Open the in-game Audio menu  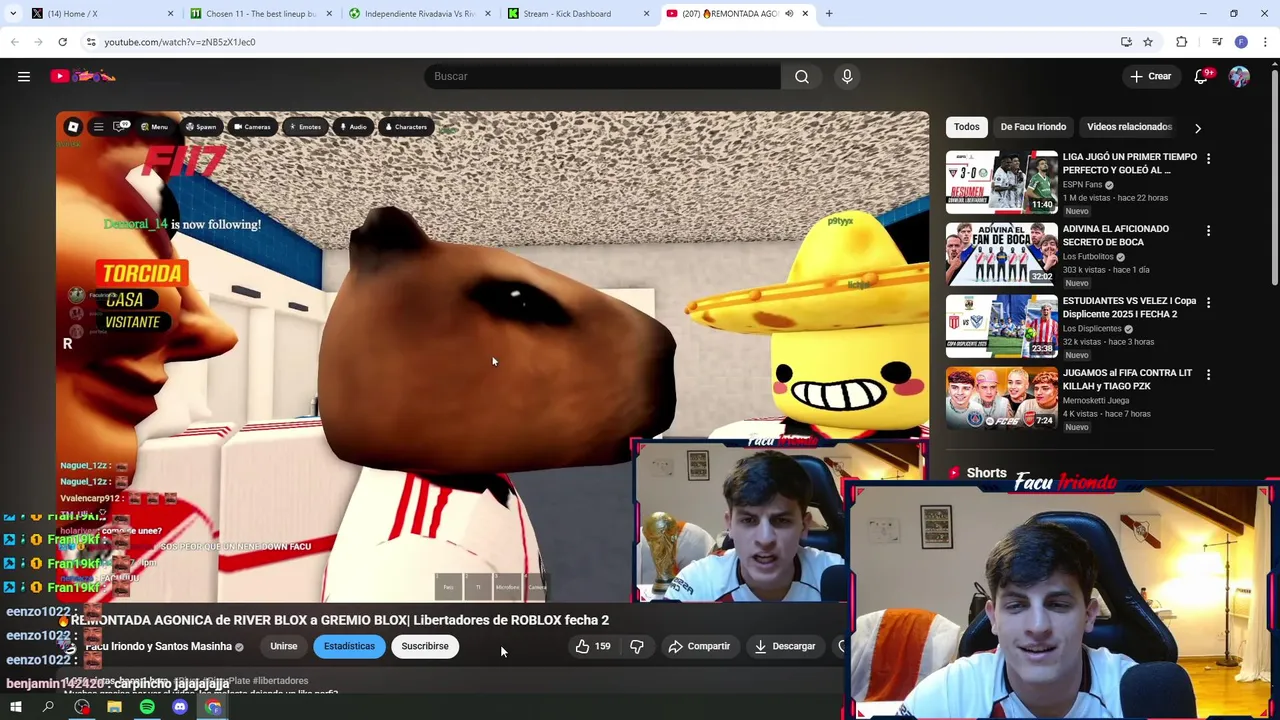tap(354, 127)
